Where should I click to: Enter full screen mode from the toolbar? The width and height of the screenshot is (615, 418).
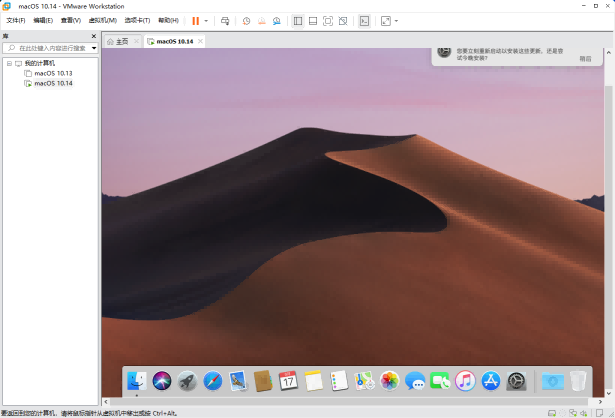click(328, 21)
